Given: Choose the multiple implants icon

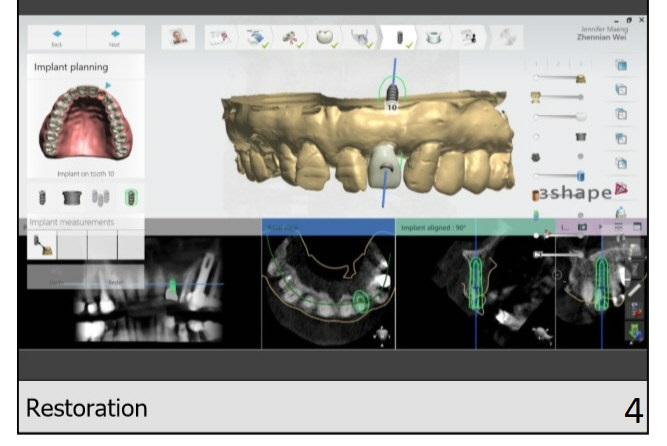Looking at the screenshot, I should (100, 197).
